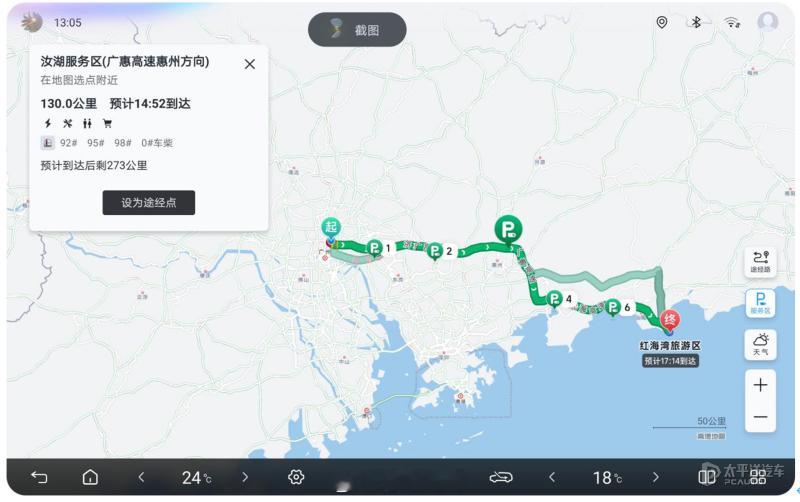Tap the back arrow in bottom bar

tap(39, 477)
